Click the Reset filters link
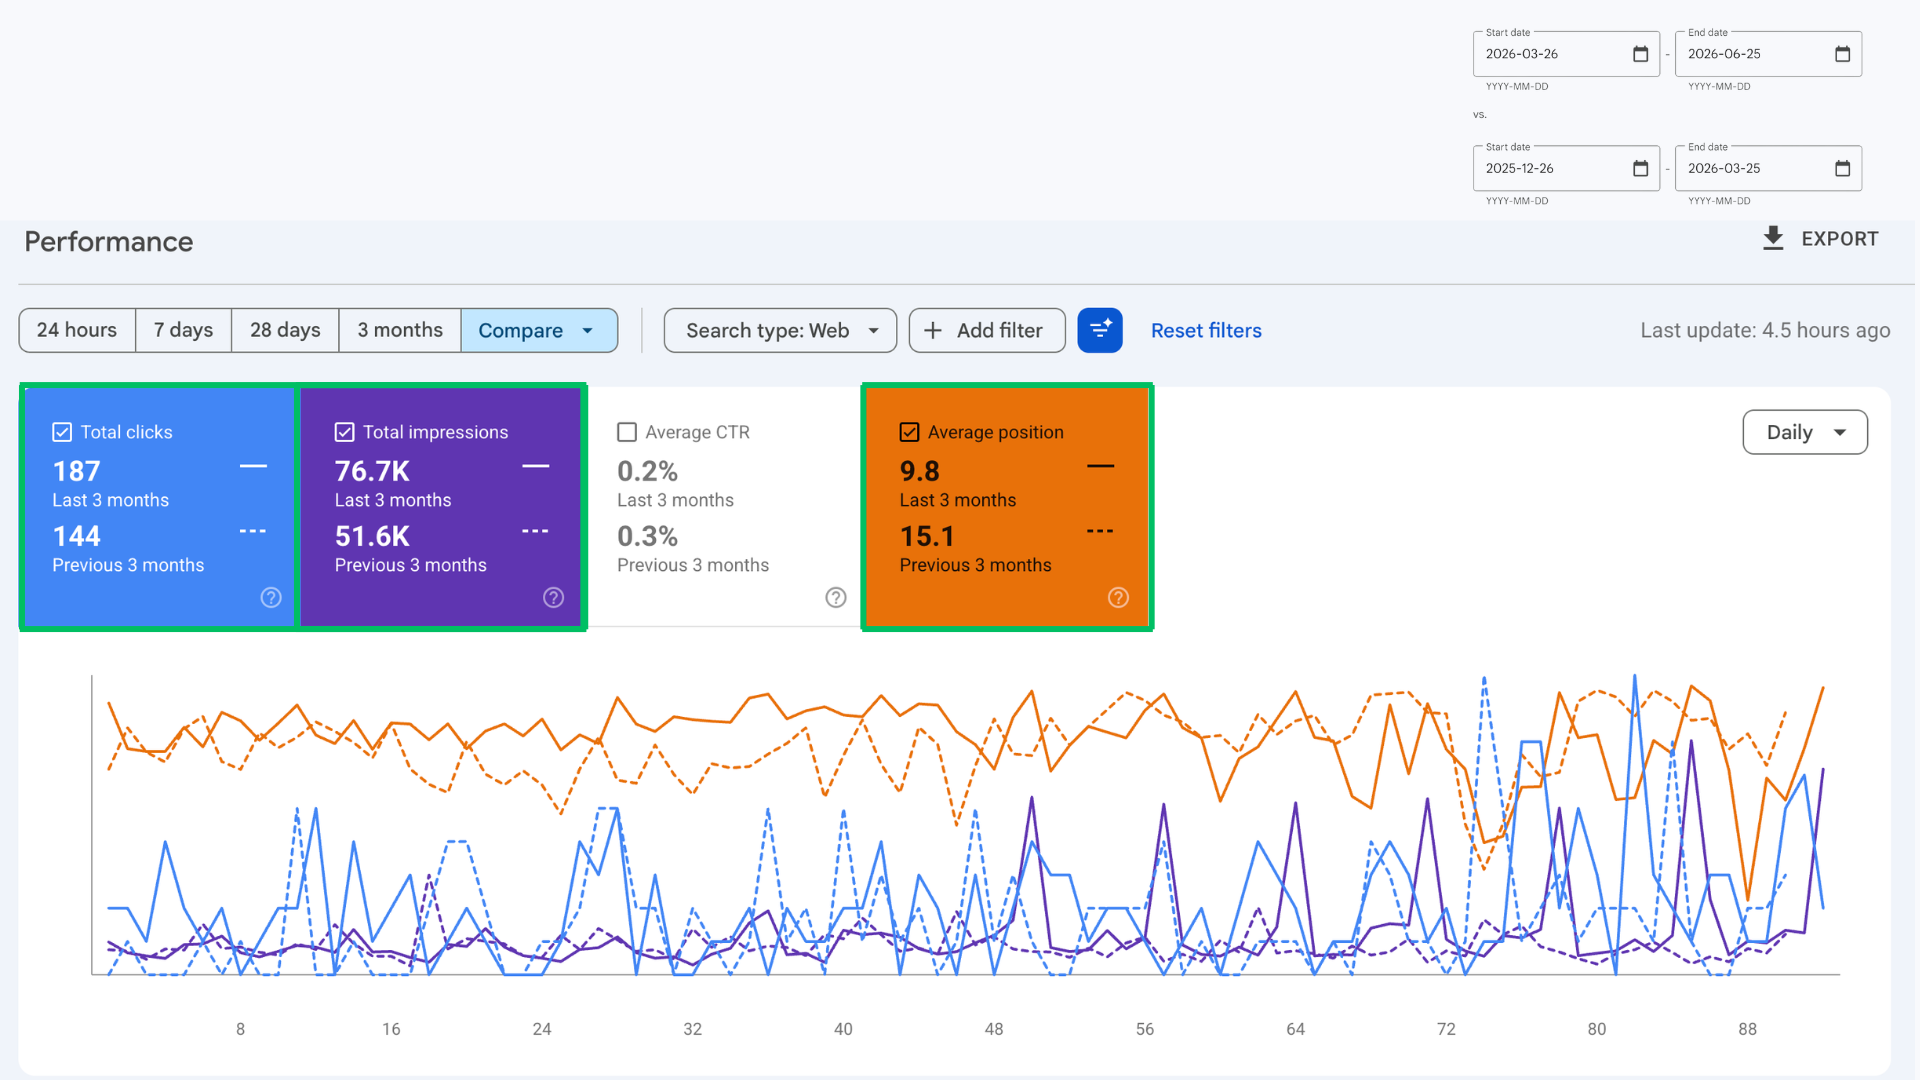Screen dimensions: 1920x1080 pos(1206,330)
